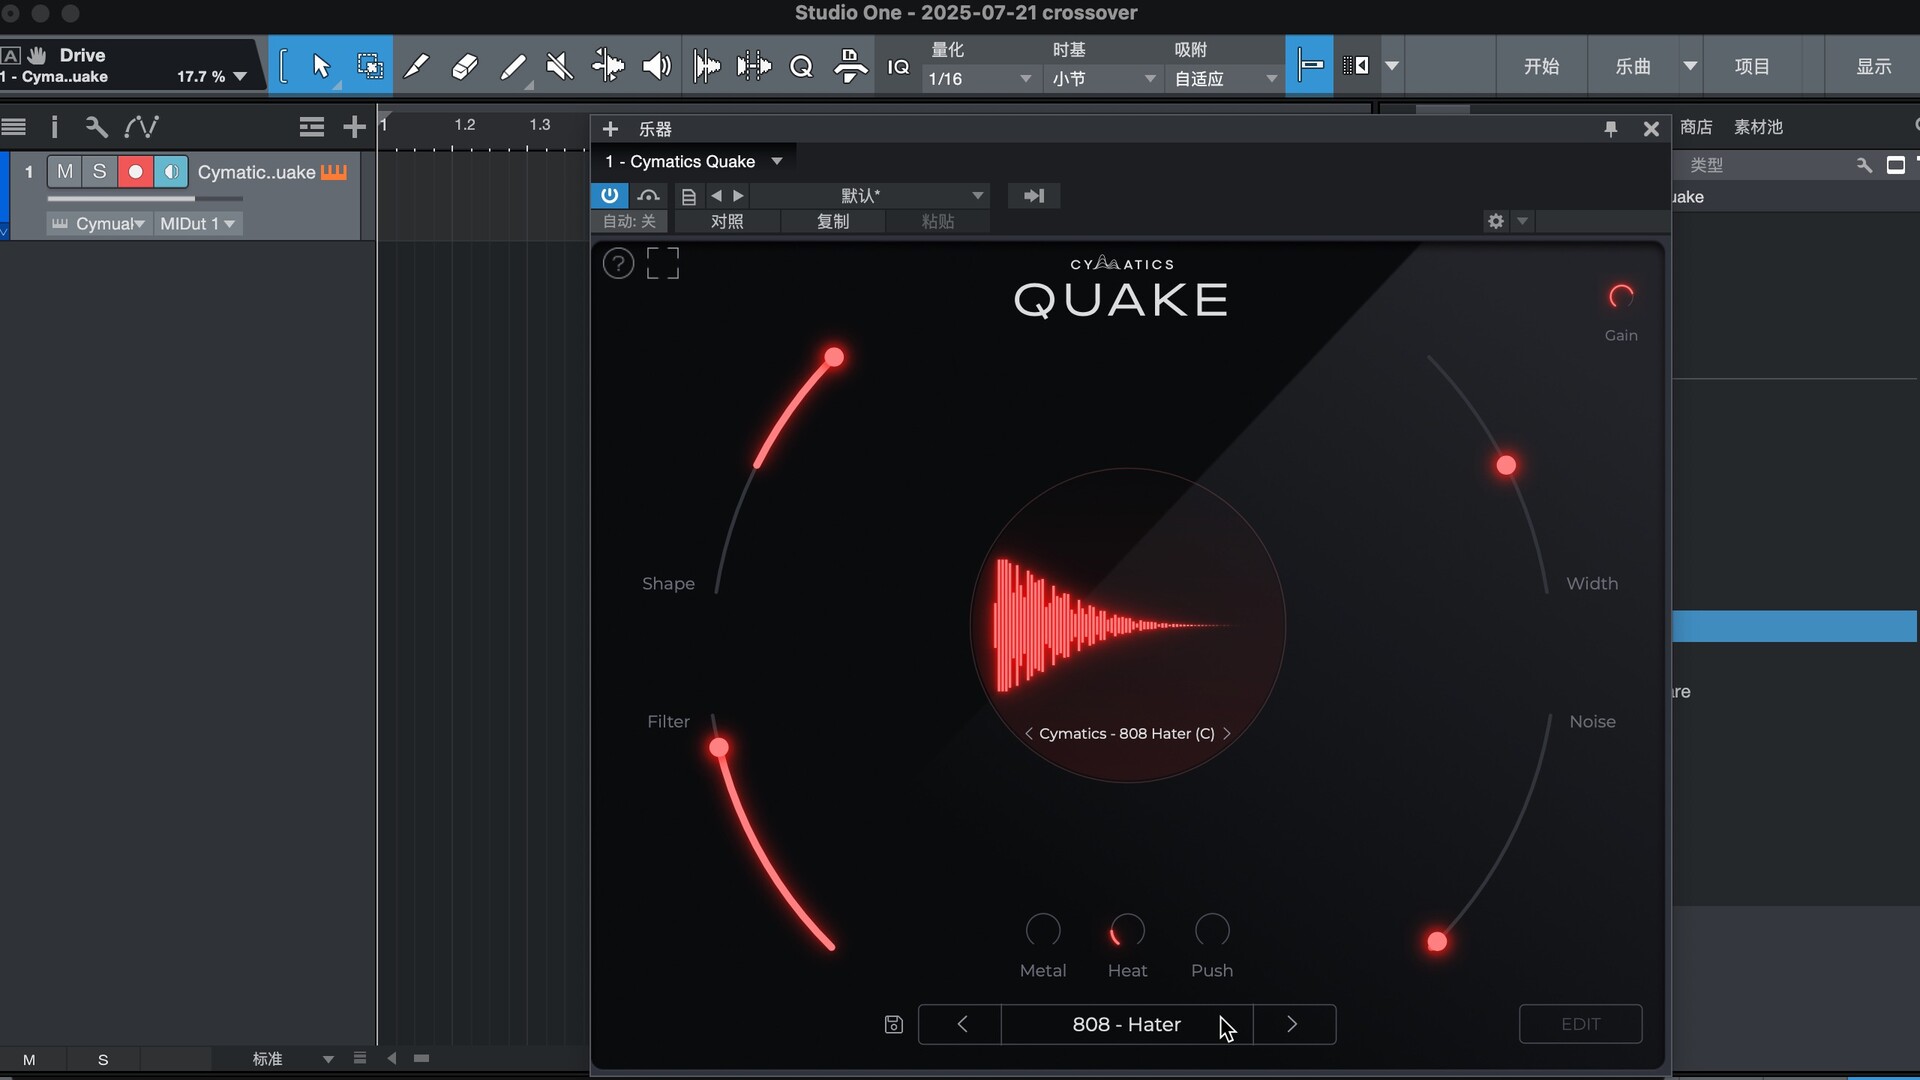Open the 默认 preset dropdown
Screen dimensions: 1920x1080
click(870, 195)
